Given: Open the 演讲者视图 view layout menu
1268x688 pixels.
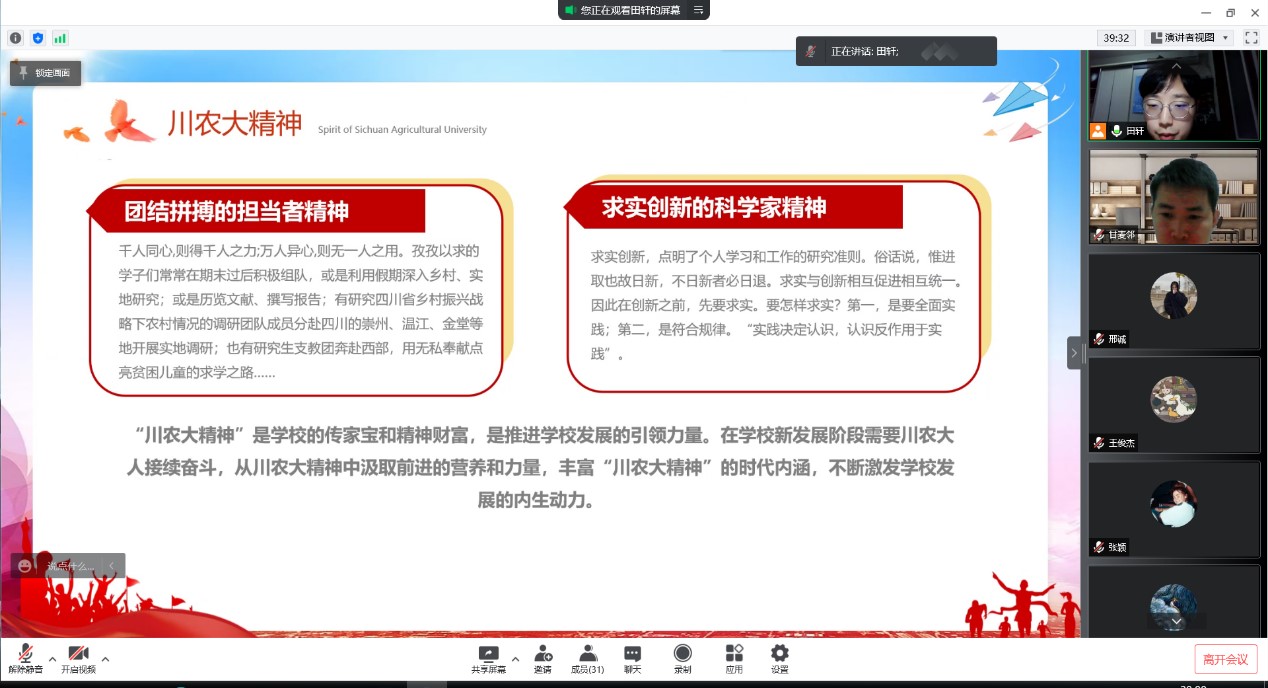Looking at the screenshot, I should [x=1189, y=38].
